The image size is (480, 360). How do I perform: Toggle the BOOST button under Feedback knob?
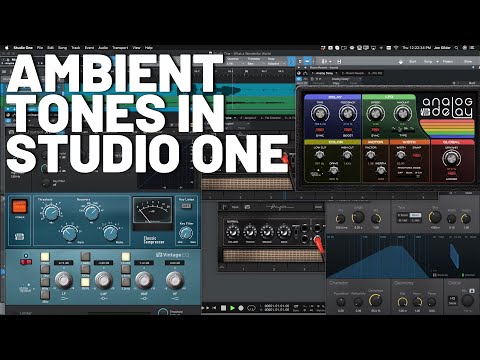[x=348, y=130]
